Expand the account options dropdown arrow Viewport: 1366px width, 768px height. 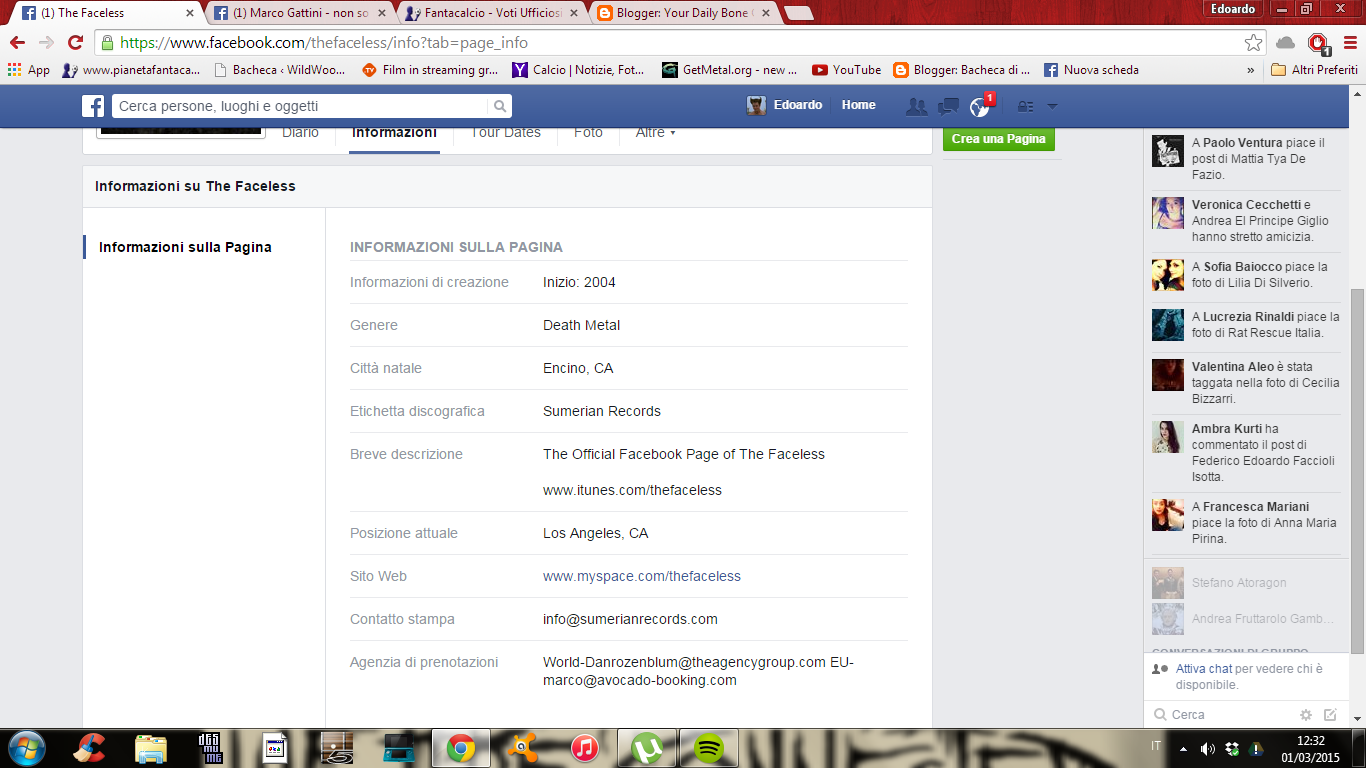[1051, 106]
